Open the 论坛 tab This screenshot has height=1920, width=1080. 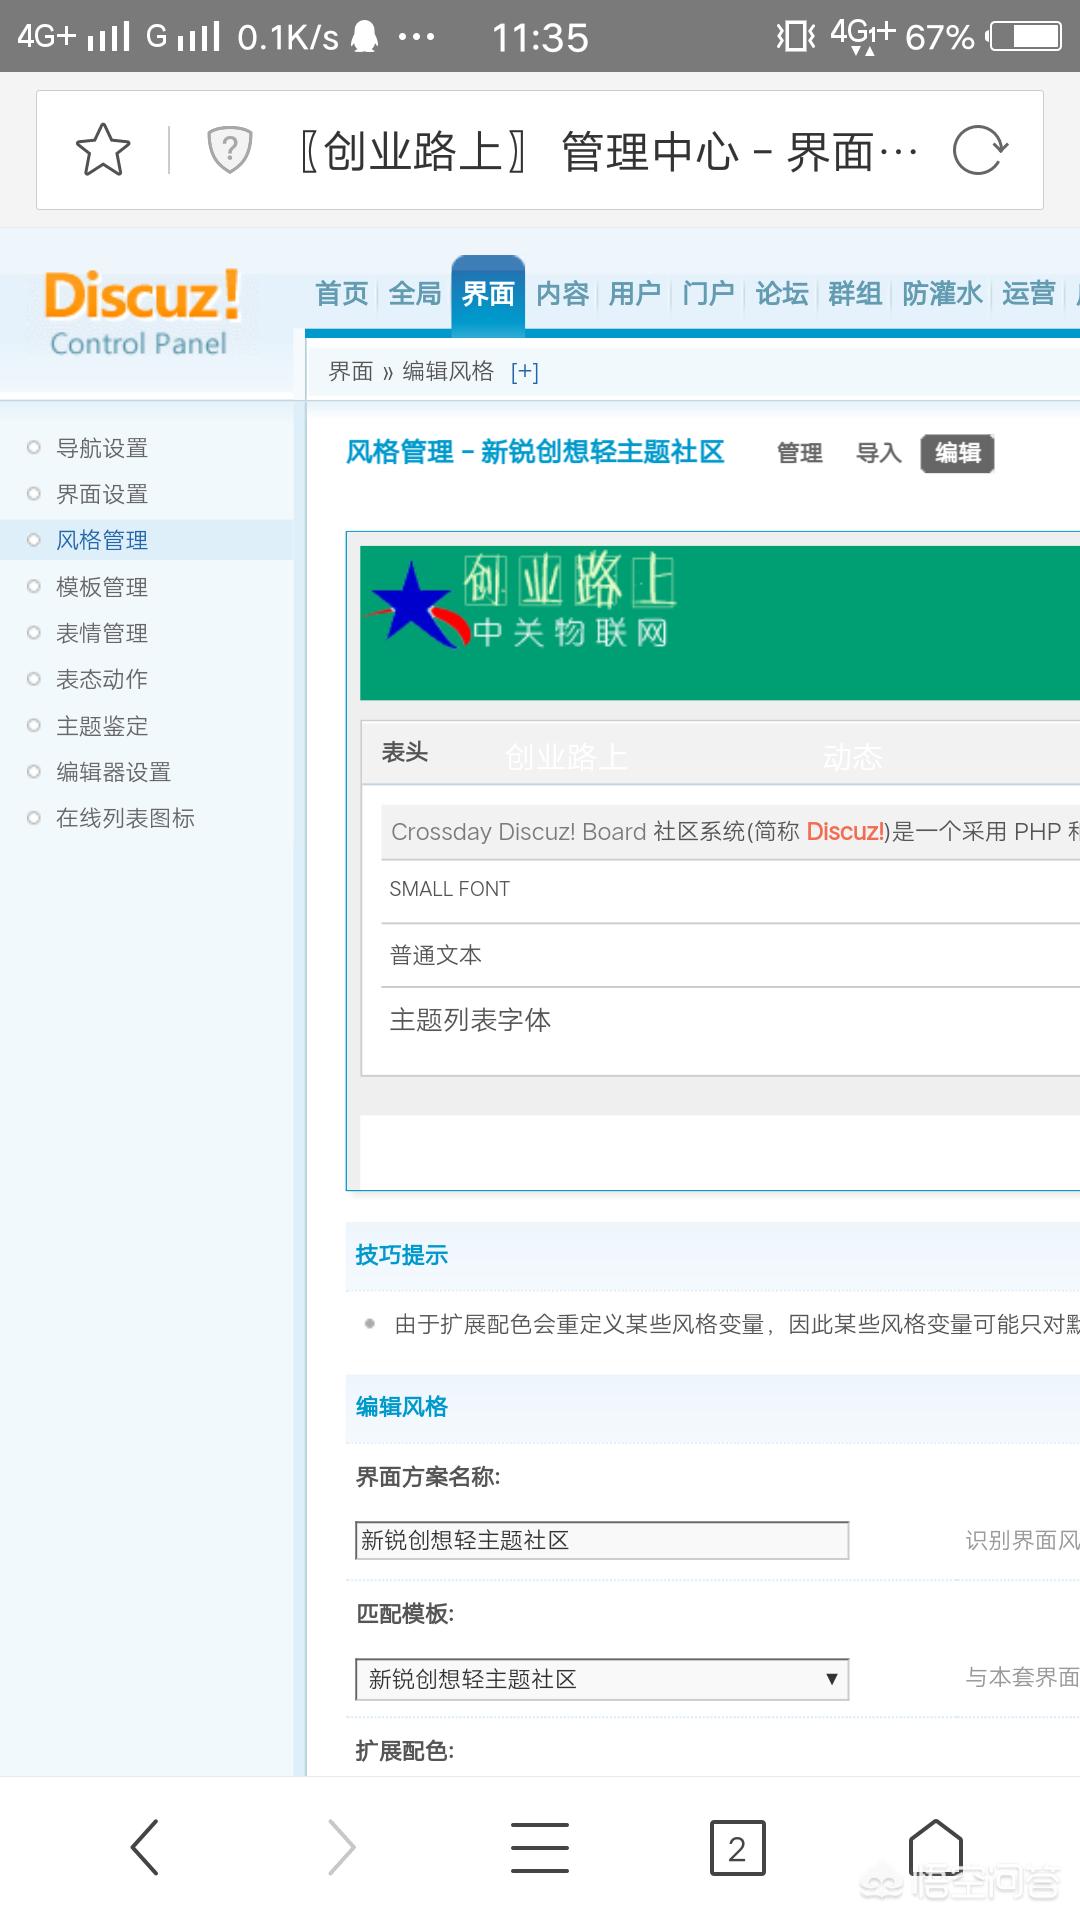pyautogui.click(x=782, y=293)
